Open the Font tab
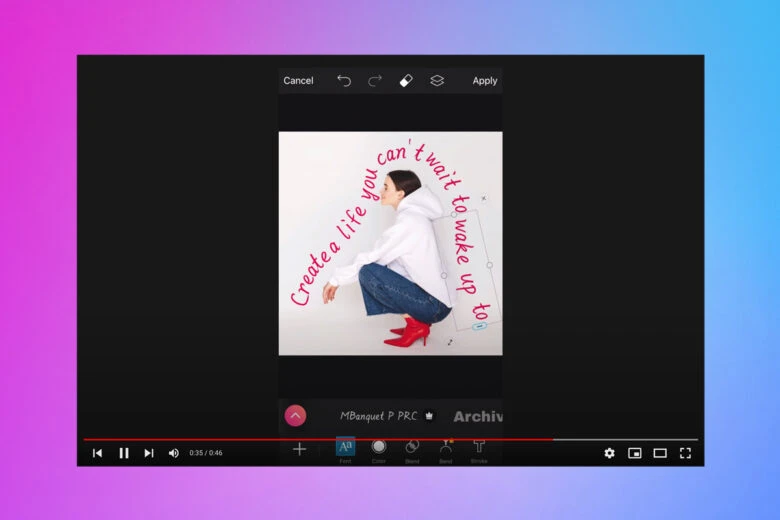 [x=345, y=448]
